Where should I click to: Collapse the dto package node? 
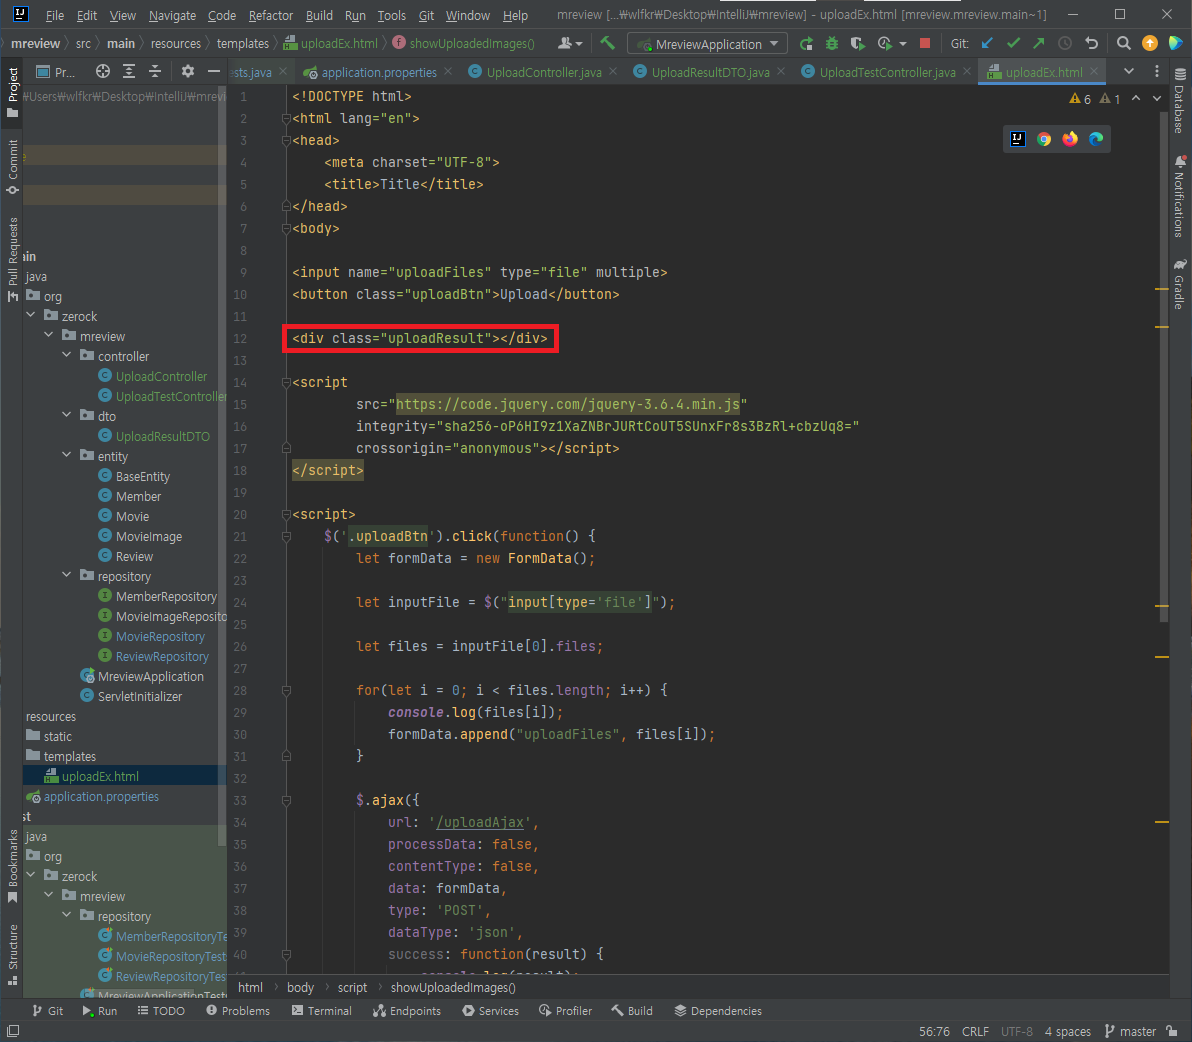[x=67, y=416]
